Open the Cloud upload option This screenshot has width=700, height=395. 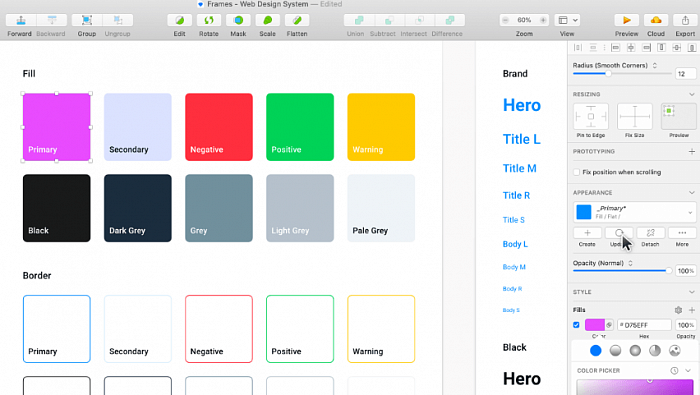pyautogui.click(x=656, y=20)
